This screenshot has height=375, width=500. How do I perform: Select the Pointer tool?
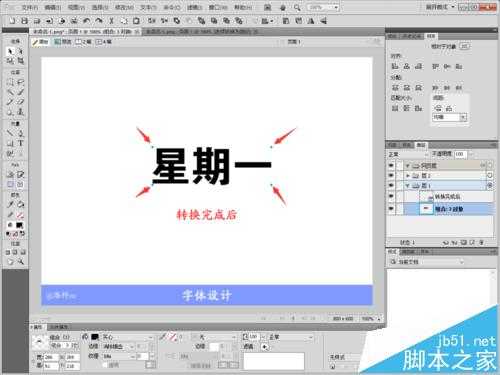coord(10,51)
